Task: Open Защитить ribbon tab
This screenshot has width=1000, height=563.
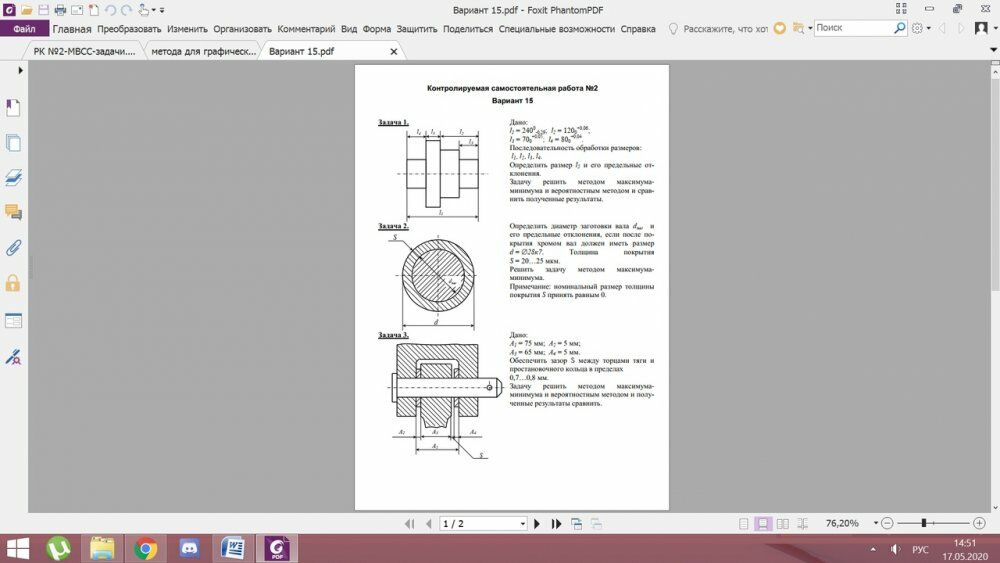Action: tap(416, 29)
